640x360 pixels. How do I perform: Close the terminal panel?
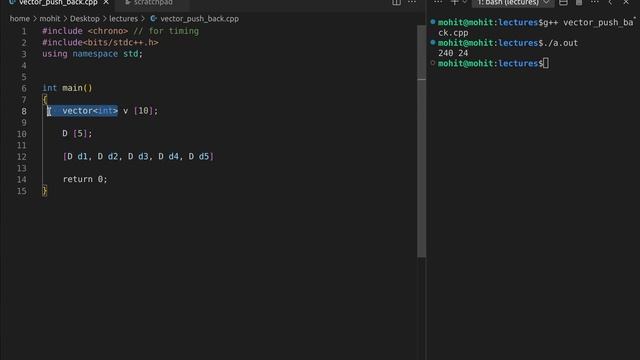coord(626,2)
